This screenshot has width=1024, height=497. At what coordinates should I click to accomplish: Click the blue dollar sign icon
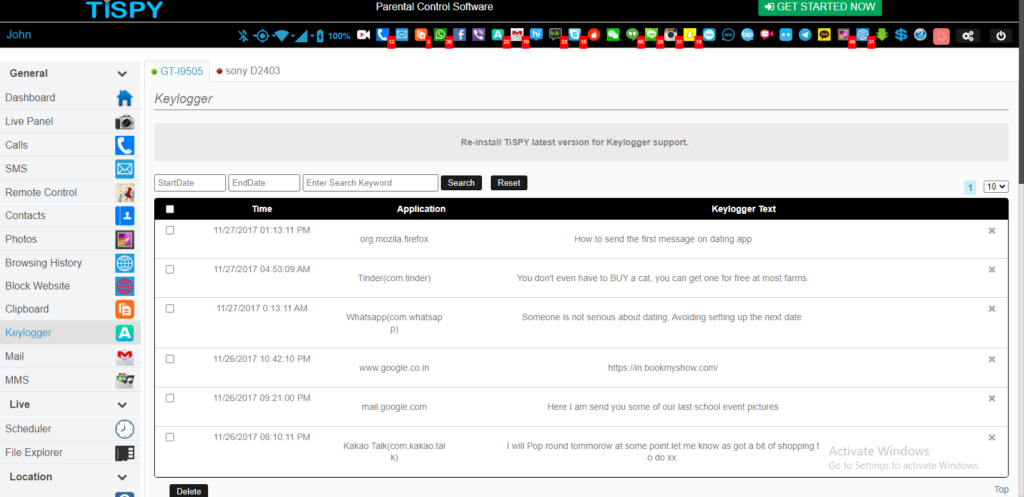point(901,35)
